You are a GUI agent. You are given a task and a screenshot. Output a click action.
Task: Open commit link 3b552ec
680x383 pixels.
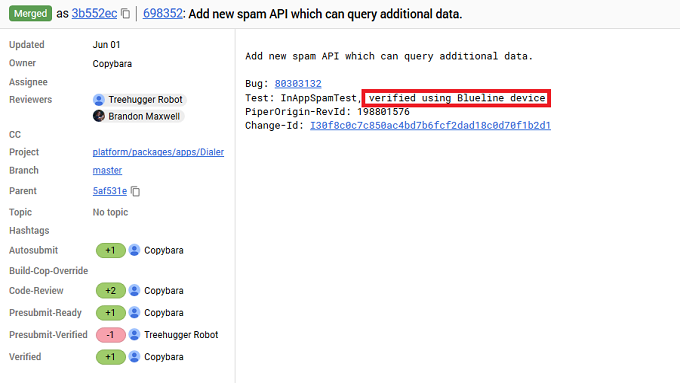(94, 13)
